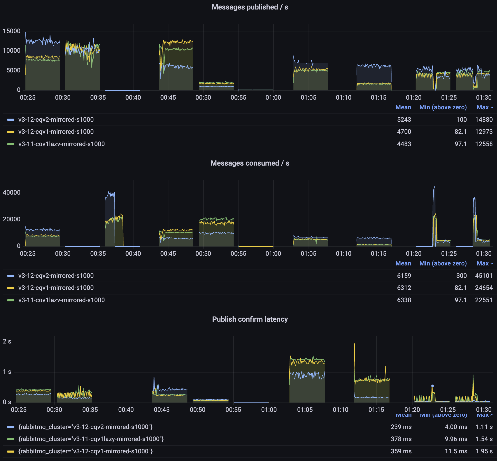Open the Messages consumed / s panel title
This screenshot has width=497, height=461.
(250, 163)
